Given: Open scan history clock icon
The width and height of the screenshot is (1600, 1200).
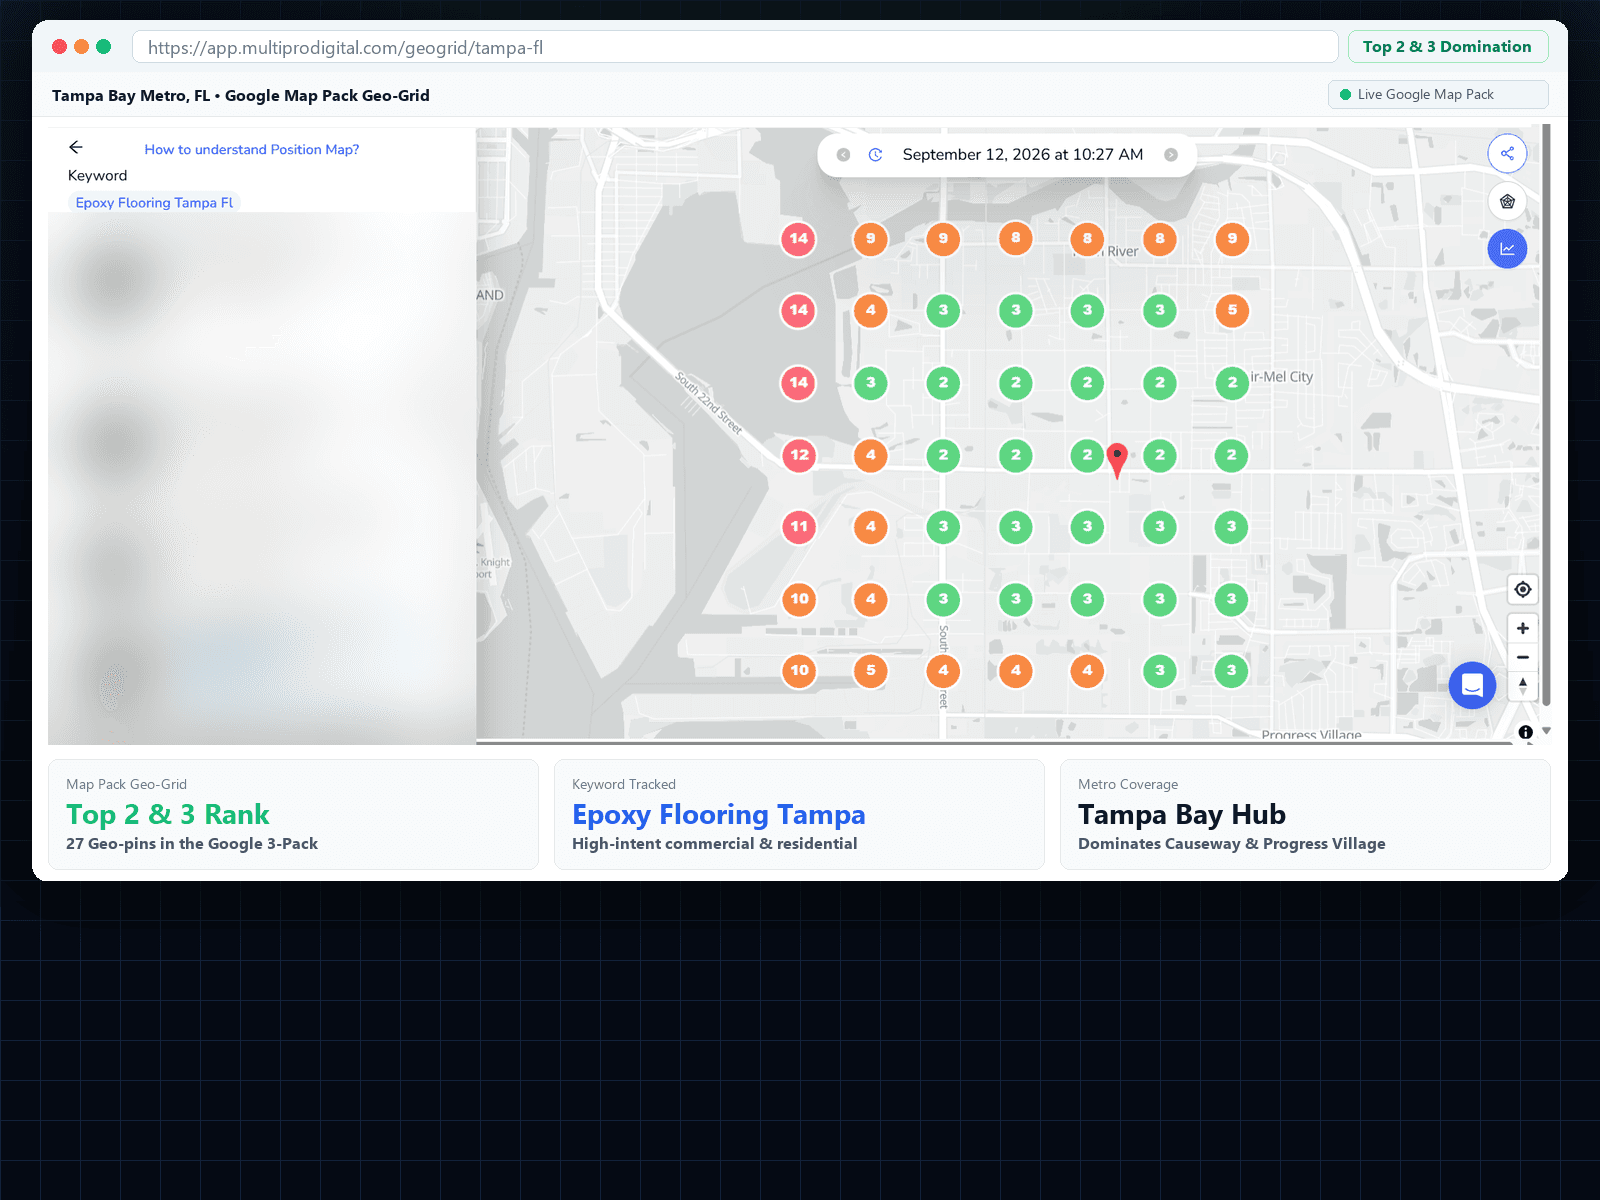Looking at the screenshot, I should coord(875,155).
